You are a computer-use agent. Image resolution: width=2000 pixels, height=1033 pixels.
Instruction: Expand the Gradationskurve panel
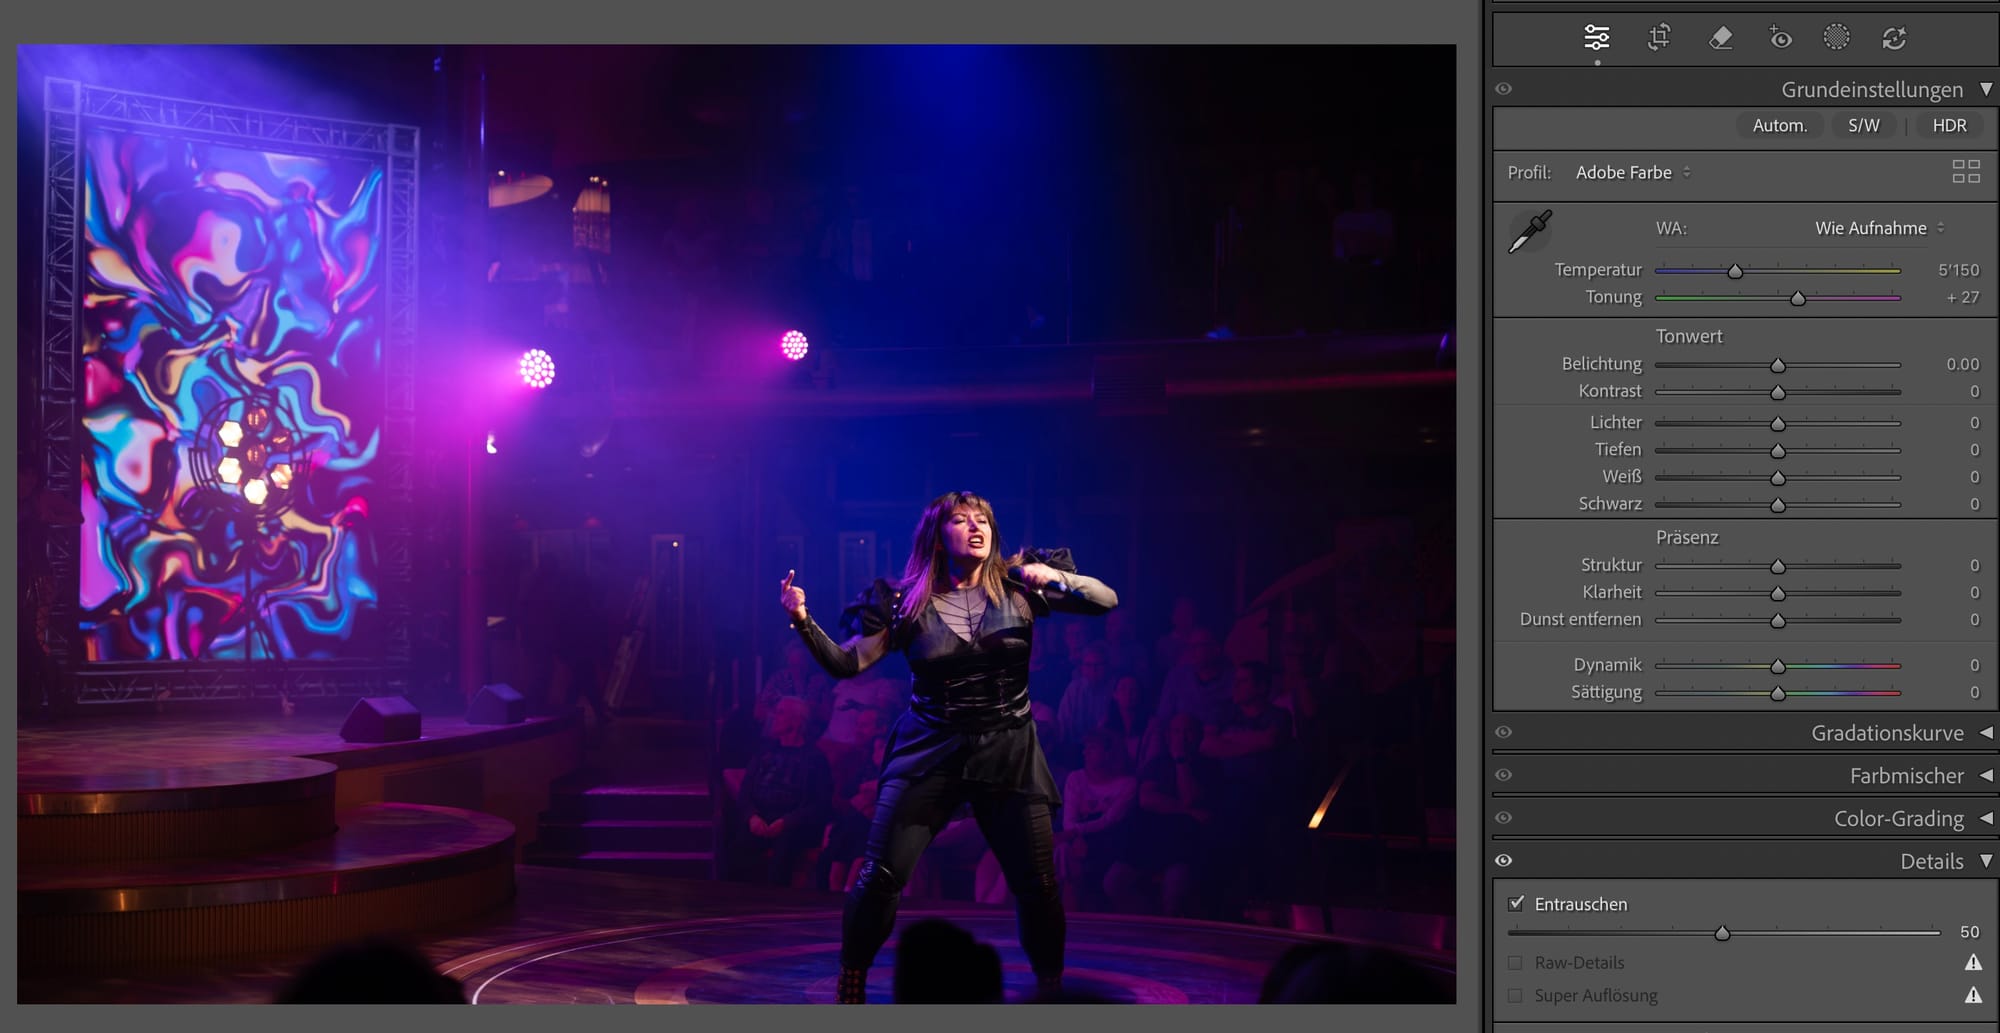pyautogui.click(x=1887, y=733)
